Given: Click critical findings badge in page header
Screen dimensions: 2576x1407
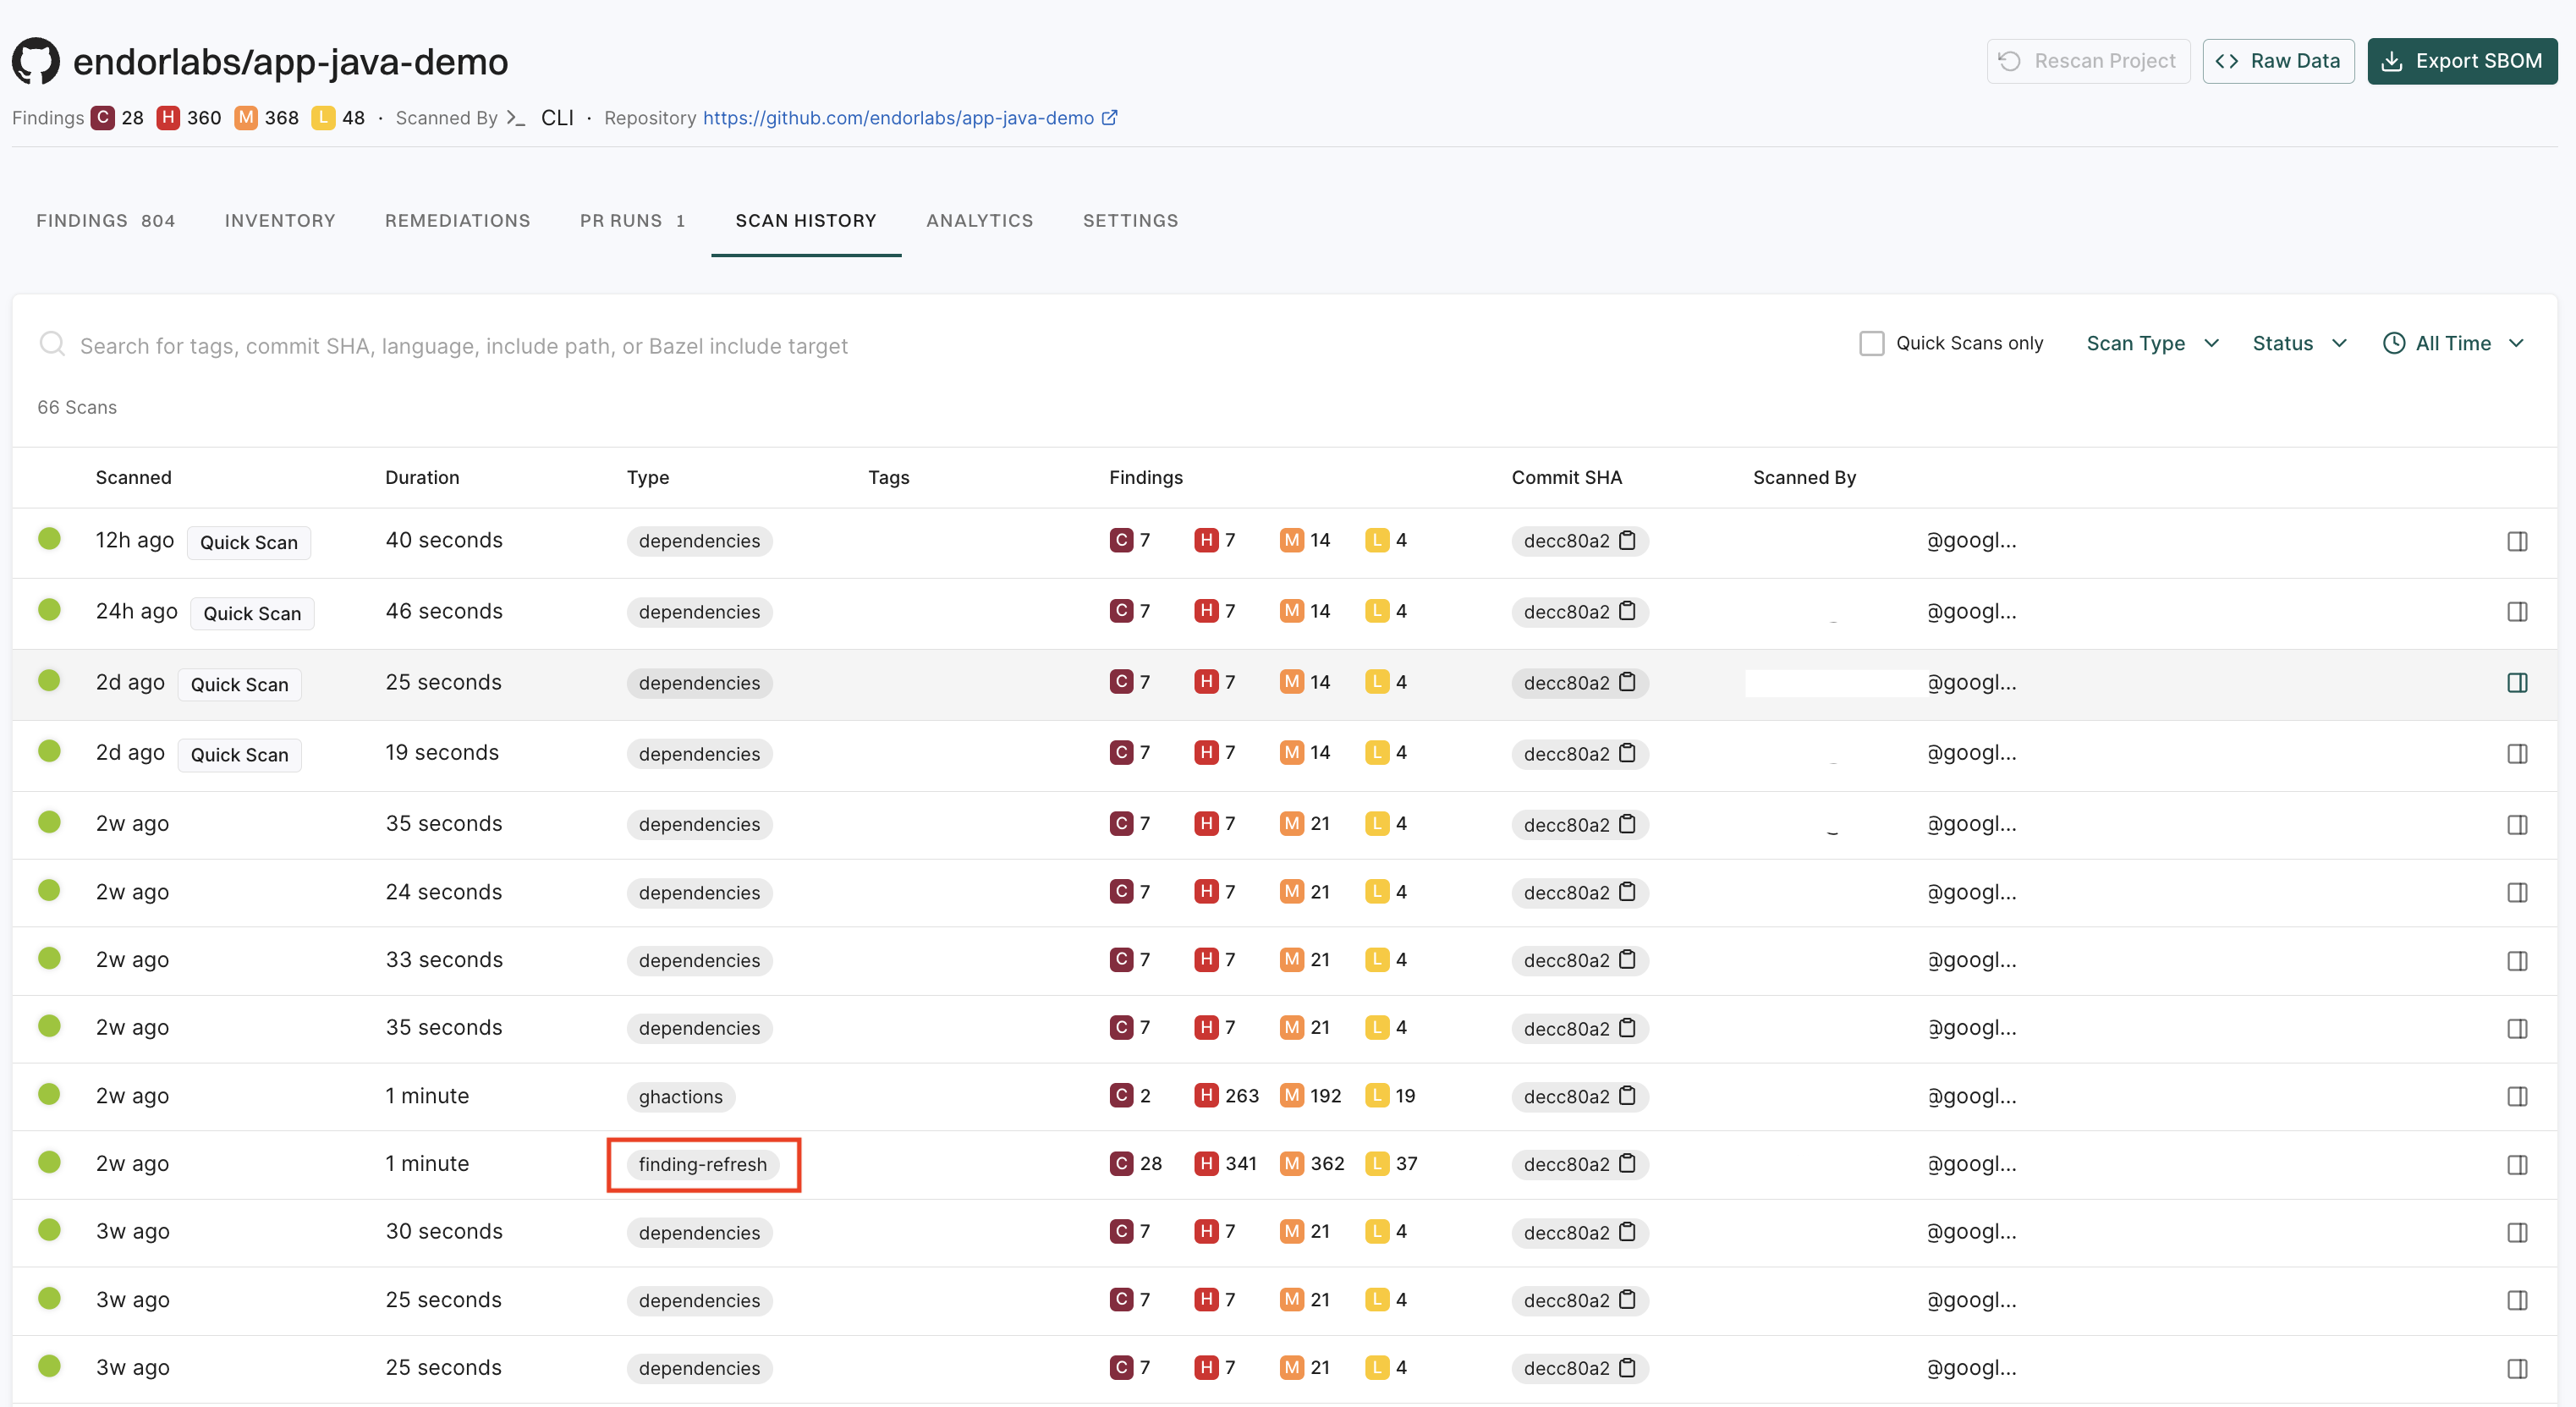Looking at the screenshot, I should 102,118.
